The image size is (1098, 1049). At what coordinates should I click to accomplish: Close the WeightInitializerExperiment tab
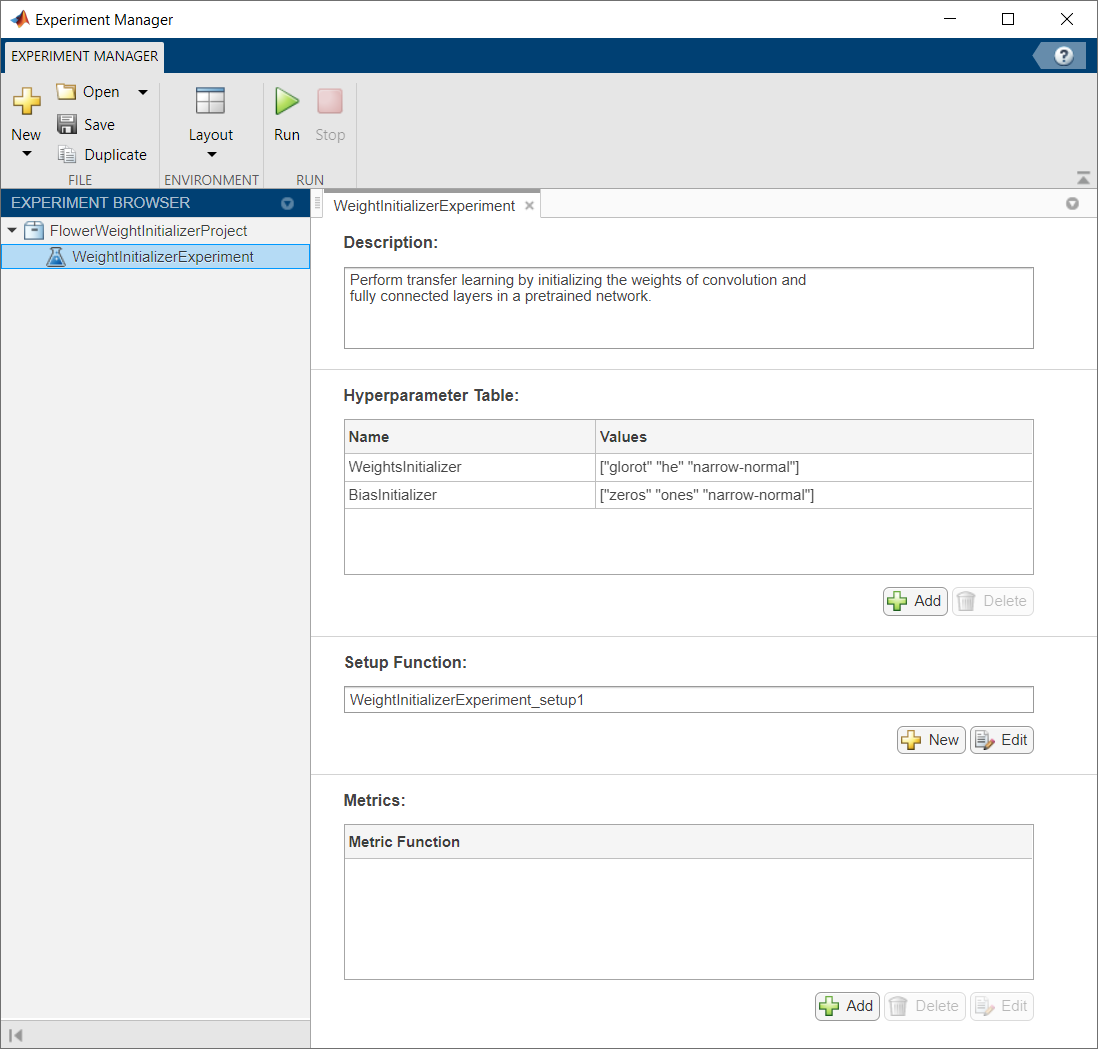[x=529, y=206]
